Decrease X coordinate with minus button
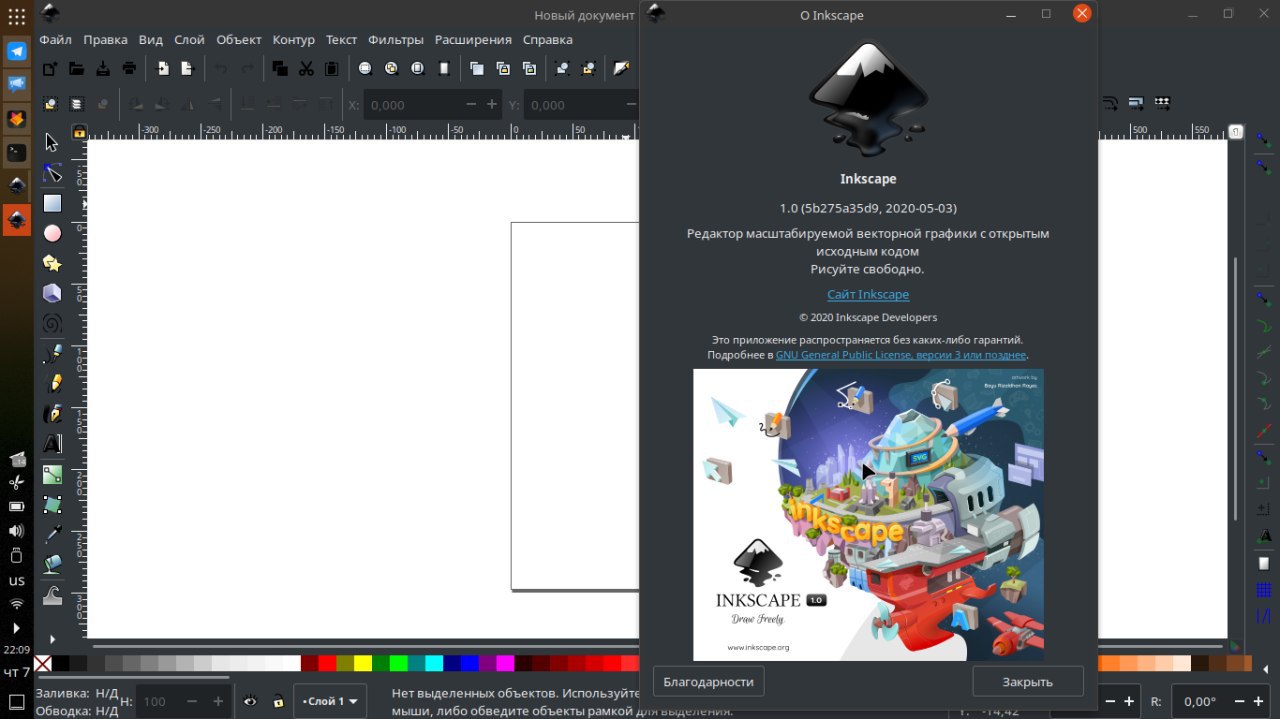This screenshot has height=719, width=1280. click(472, 104)
